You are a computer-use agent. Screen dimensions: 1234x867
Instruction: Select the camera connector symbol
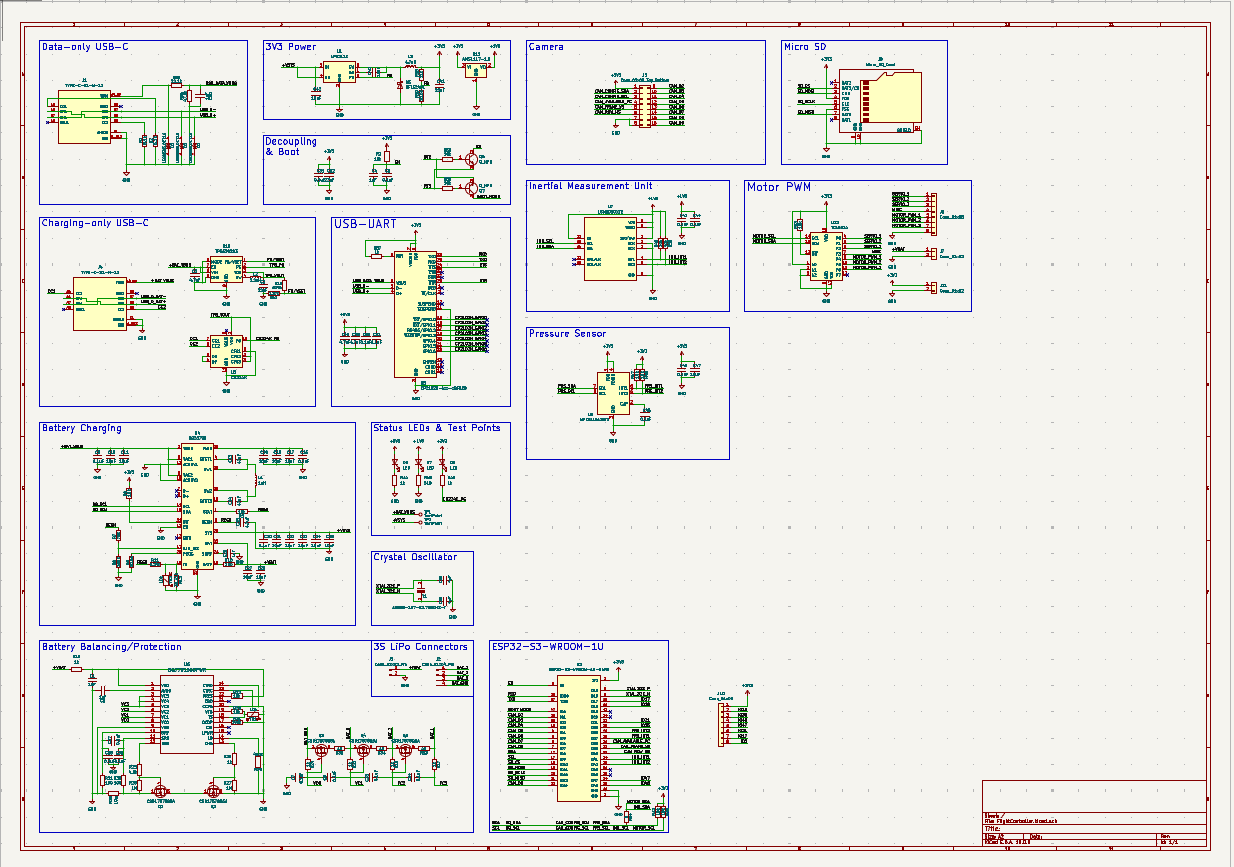646,105
